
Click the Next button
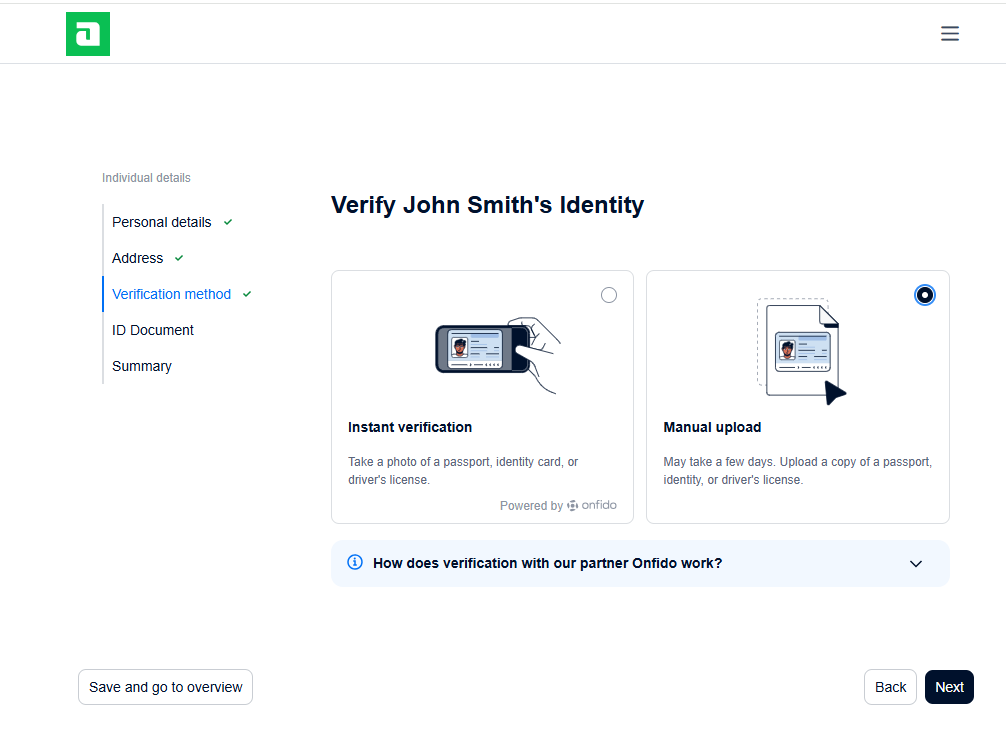pos(950,687)
